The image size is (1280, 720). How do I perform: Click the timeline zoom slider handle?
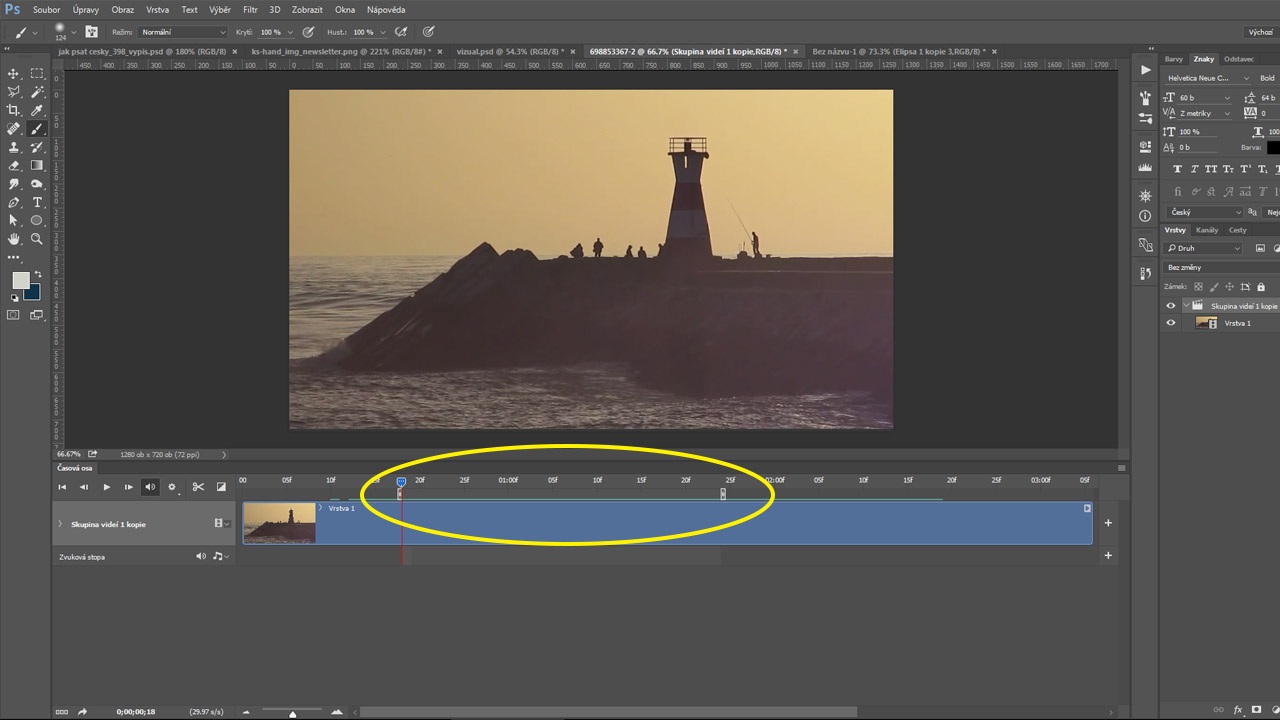coord(292,714)
